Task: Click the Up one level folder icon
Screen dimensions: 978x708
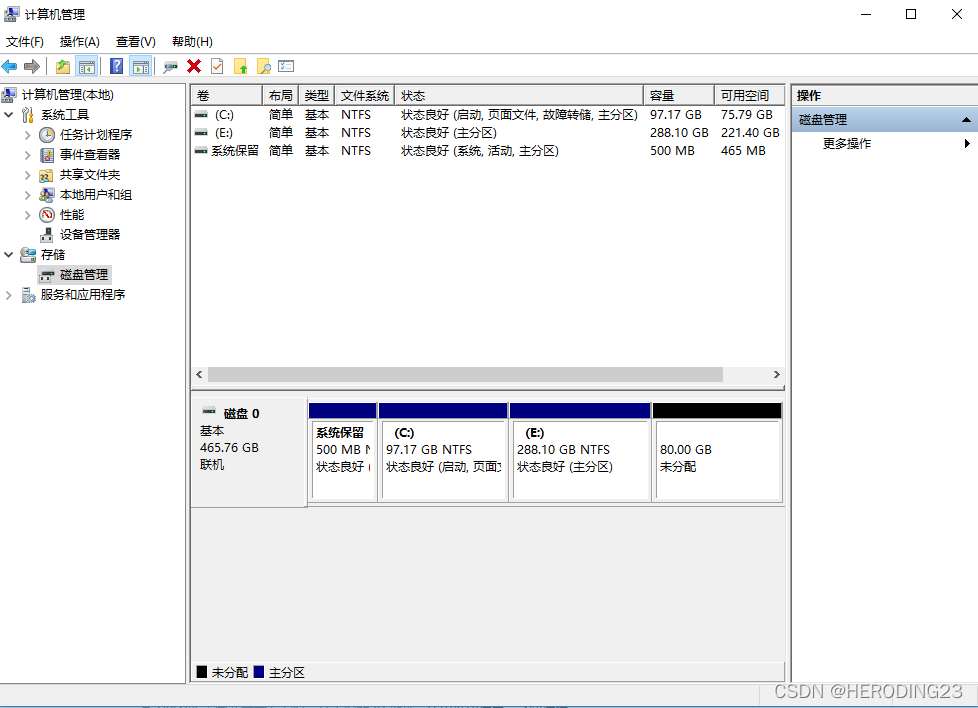Action: (63, 66)
